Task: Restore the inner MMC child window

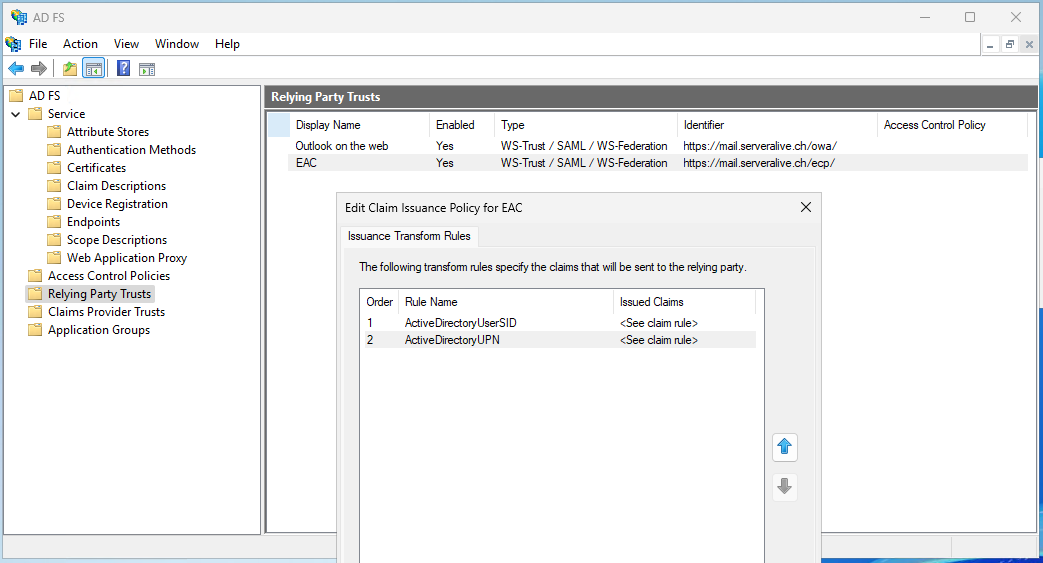Action: (x=1010, y=45)
